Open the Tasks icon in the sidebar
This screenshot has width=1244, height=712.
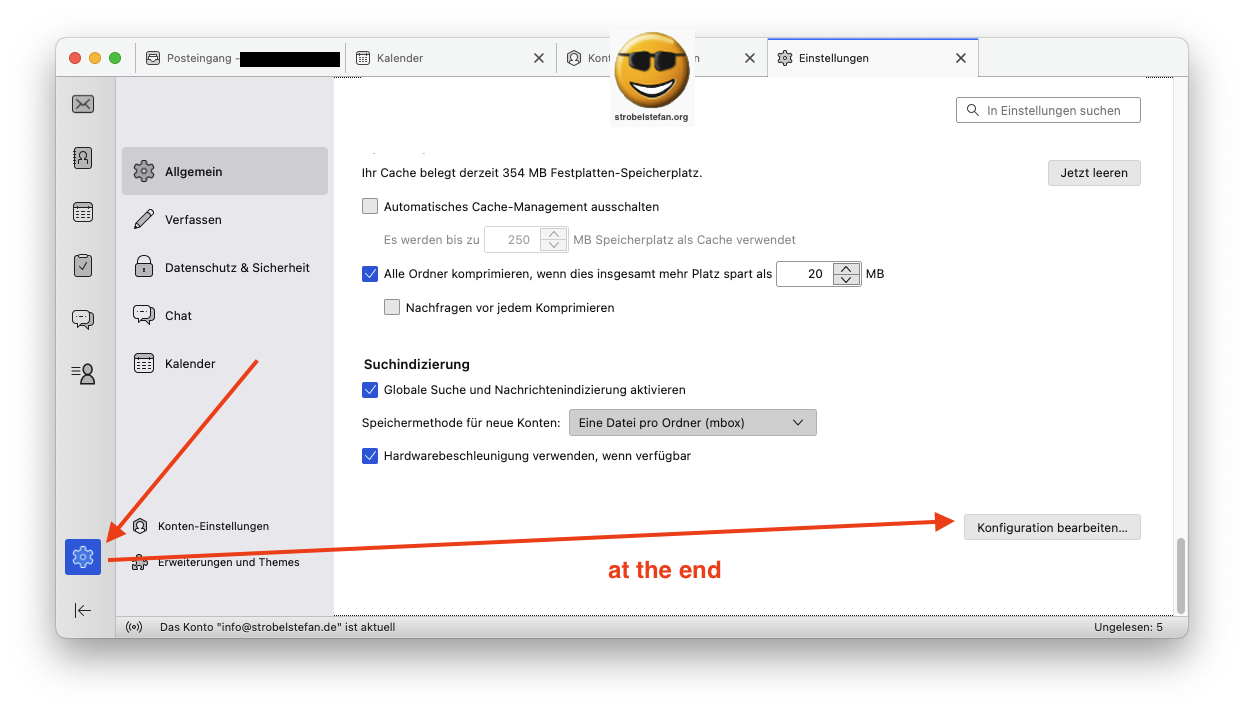click(83, 265)
